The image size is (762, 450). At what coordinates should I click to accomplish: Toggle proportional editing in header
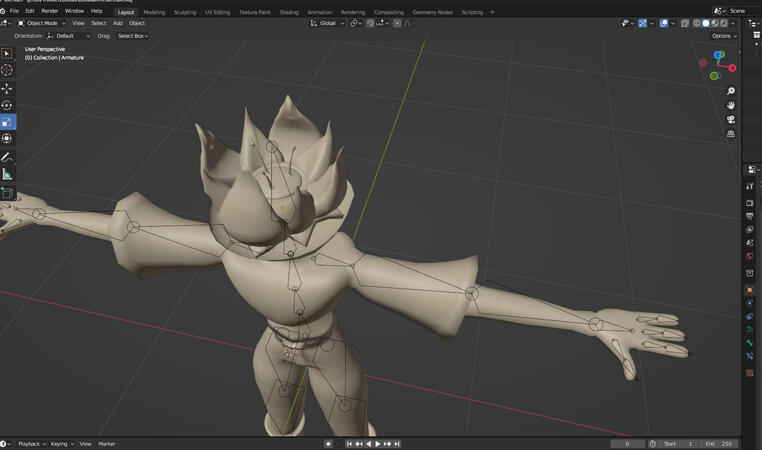coord(397,23)
